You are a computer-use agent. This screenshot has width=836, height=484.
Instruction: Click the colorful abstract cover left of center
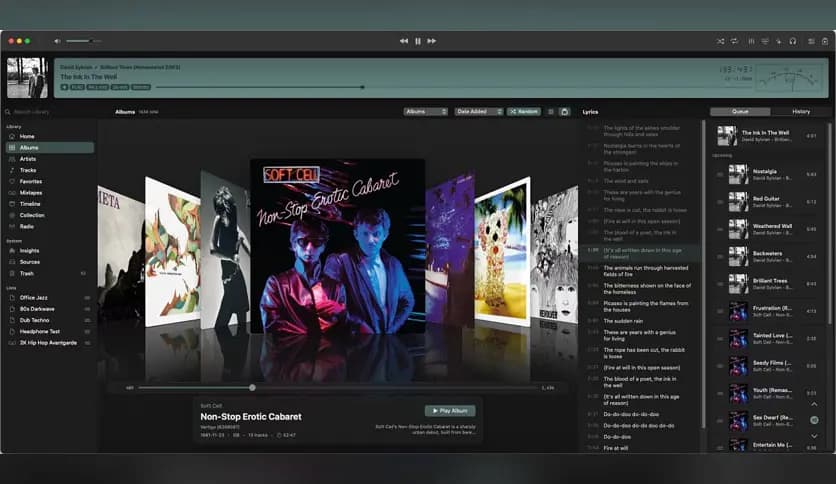coord(173,252)
